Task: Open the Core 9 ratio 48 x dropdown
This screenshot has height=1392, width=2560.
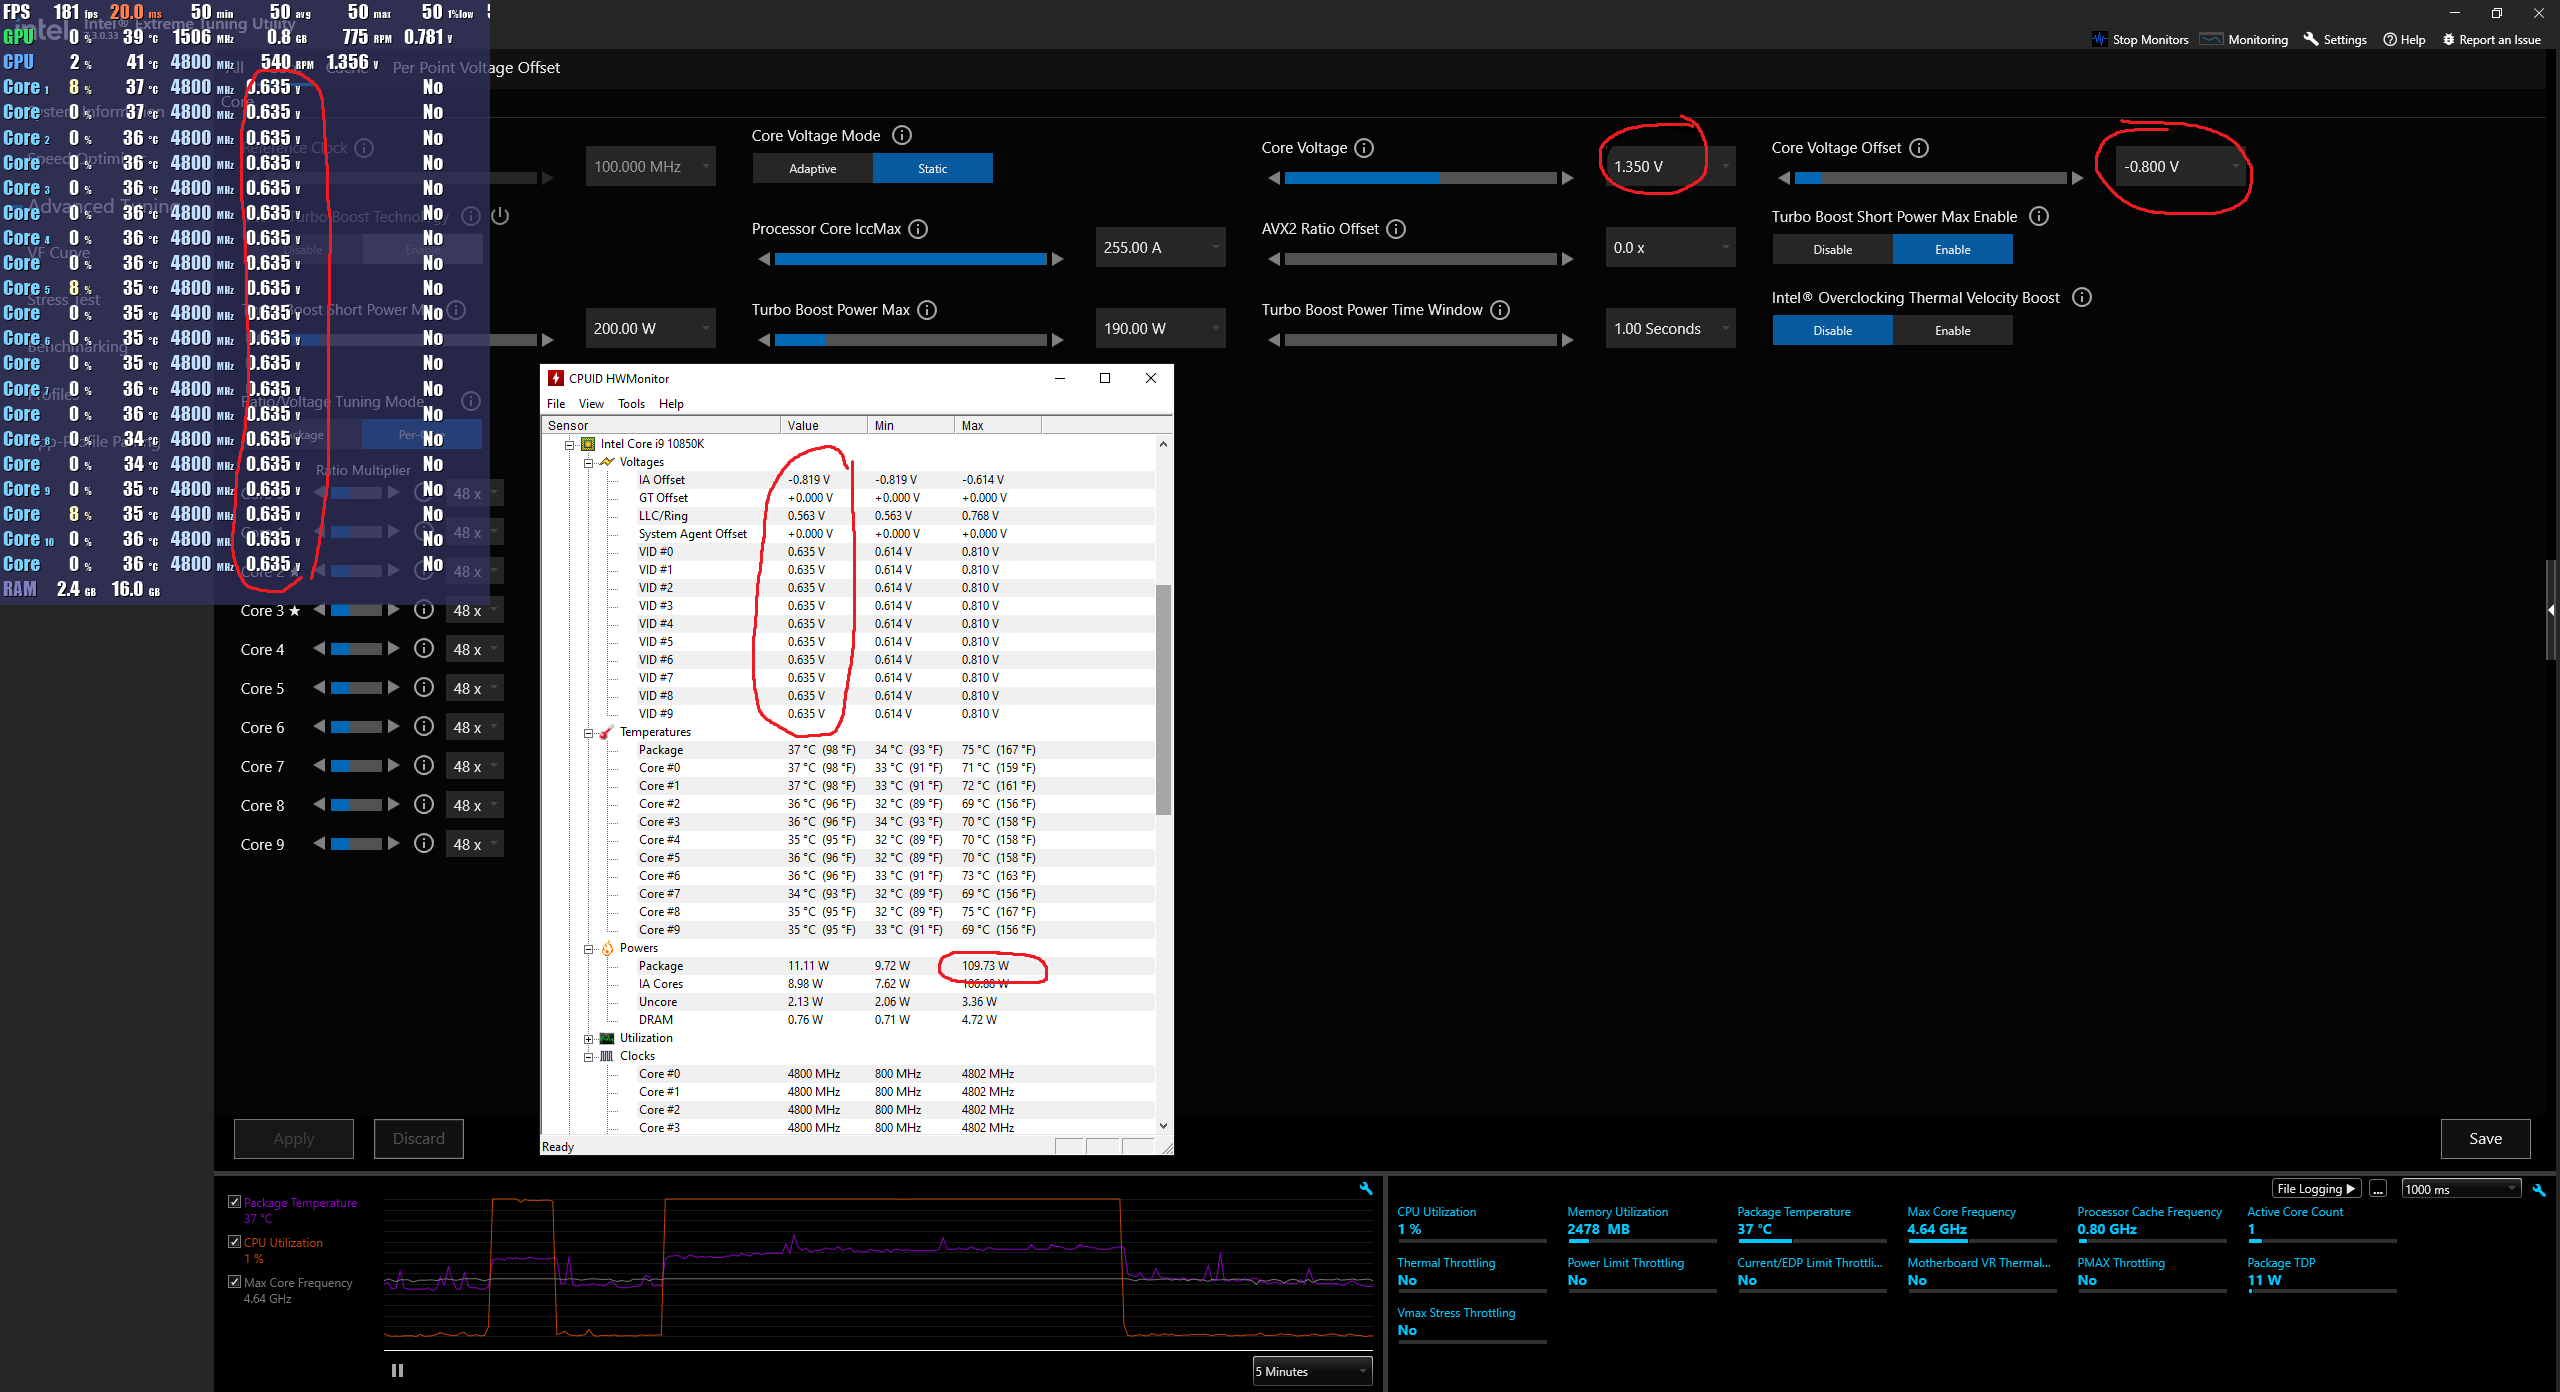Action: [x=474, y=844]
